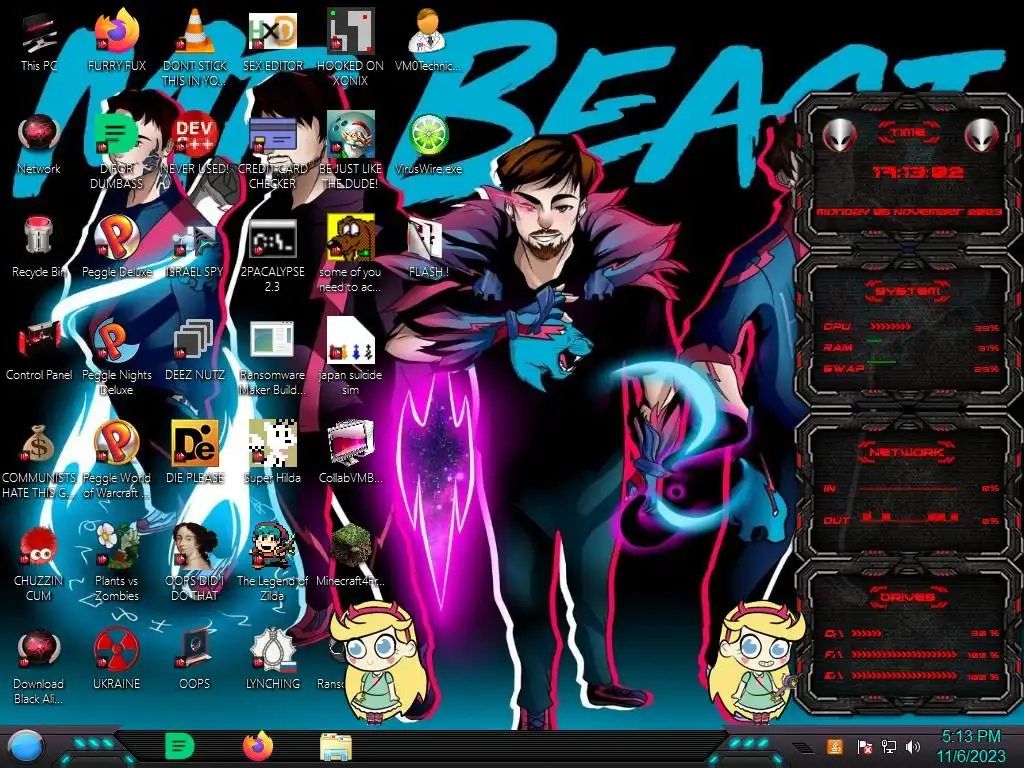
Task: Click the right alien head in TIME widget
Action: [982, 136]
